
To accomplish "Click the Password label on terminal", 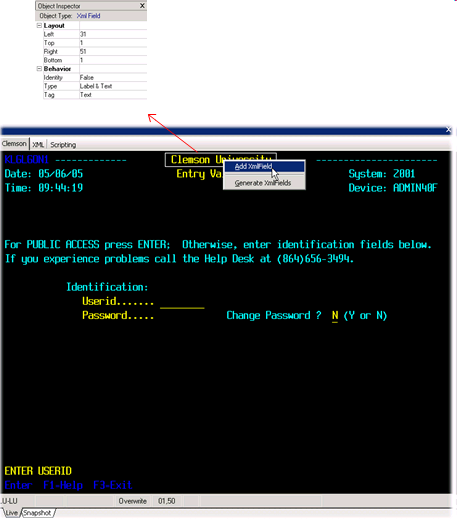I will tap(118, 315).
